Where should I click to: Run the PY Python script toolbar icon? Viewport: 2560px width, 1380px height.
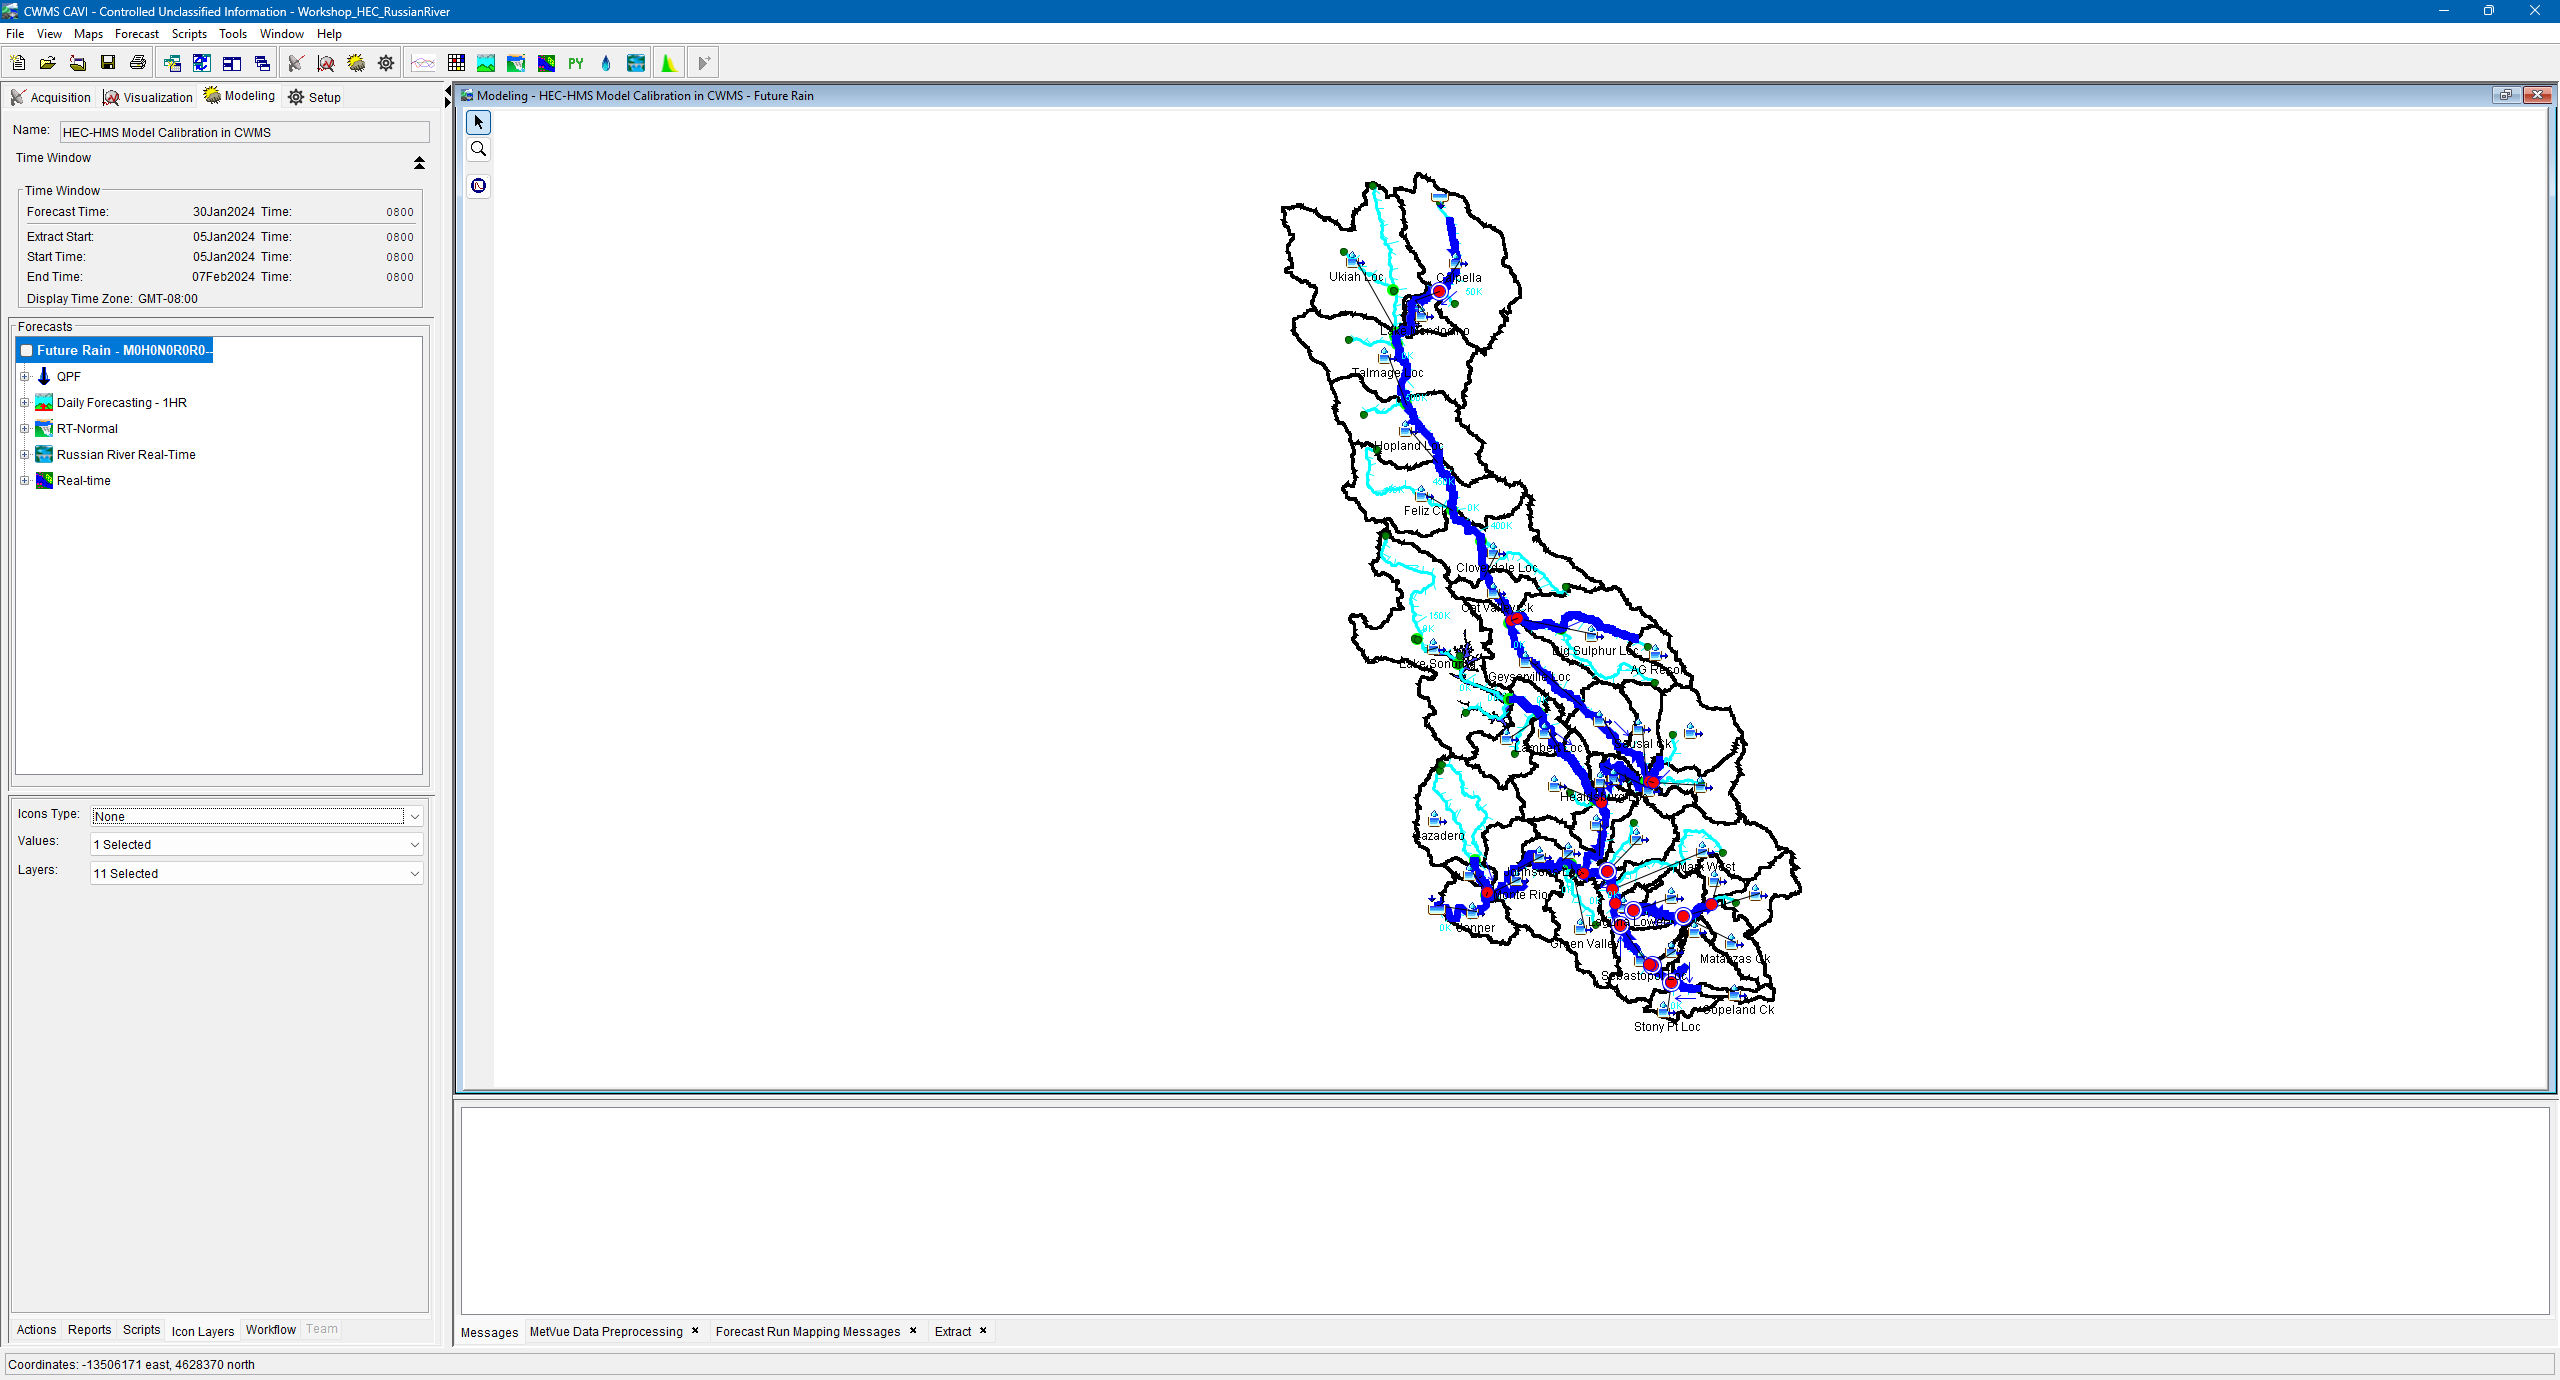577,62
